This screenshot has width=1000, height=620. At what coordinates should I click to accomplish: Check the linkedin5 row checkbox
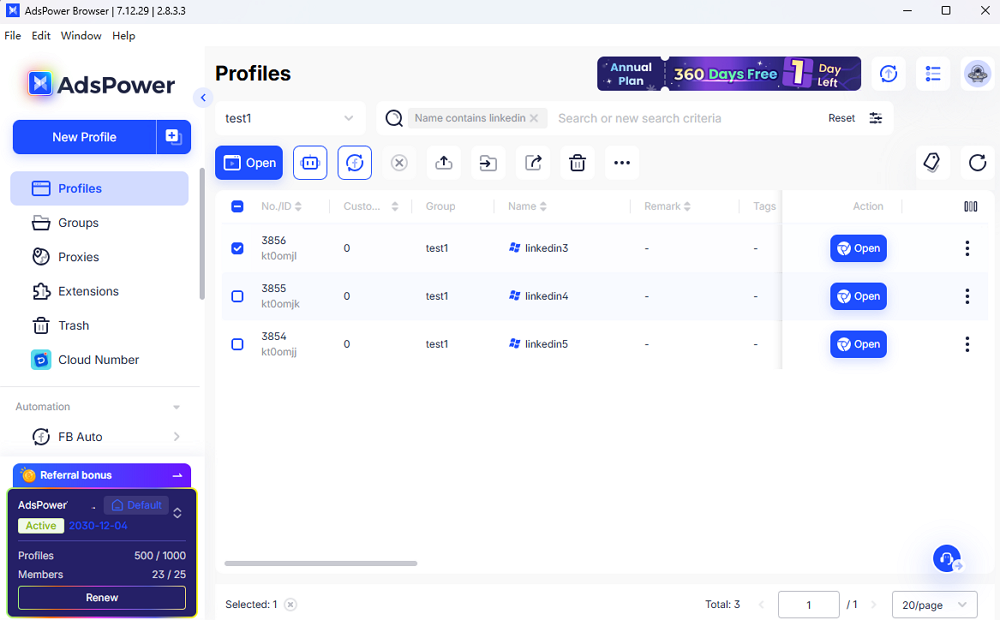click(x=237, y=344)
